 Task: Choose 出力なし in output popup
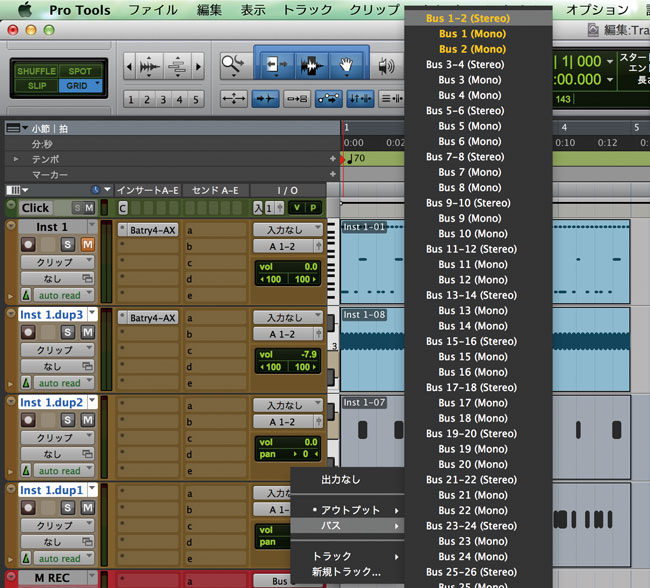click(x=347, y=480)
